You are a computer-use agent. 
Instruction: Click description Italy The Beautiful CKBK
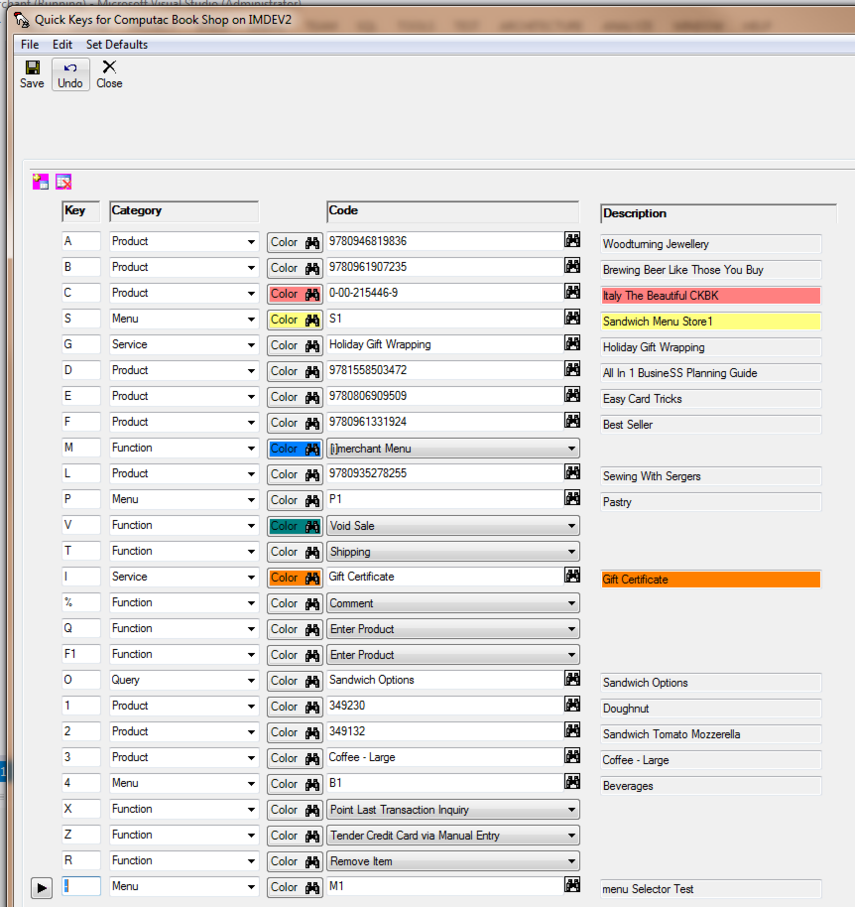coord(711,296)
